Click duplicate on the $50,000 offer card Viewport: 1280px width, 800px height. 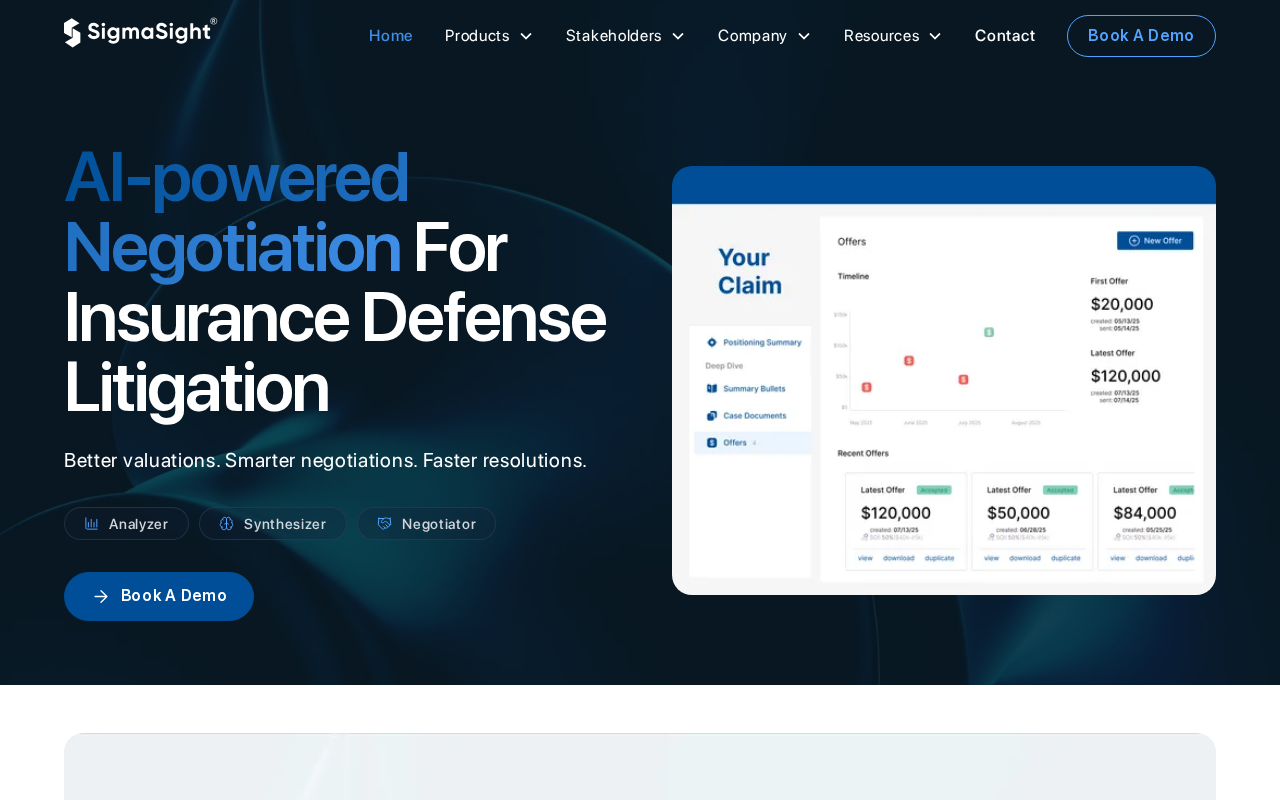(x=1066, y=558)
